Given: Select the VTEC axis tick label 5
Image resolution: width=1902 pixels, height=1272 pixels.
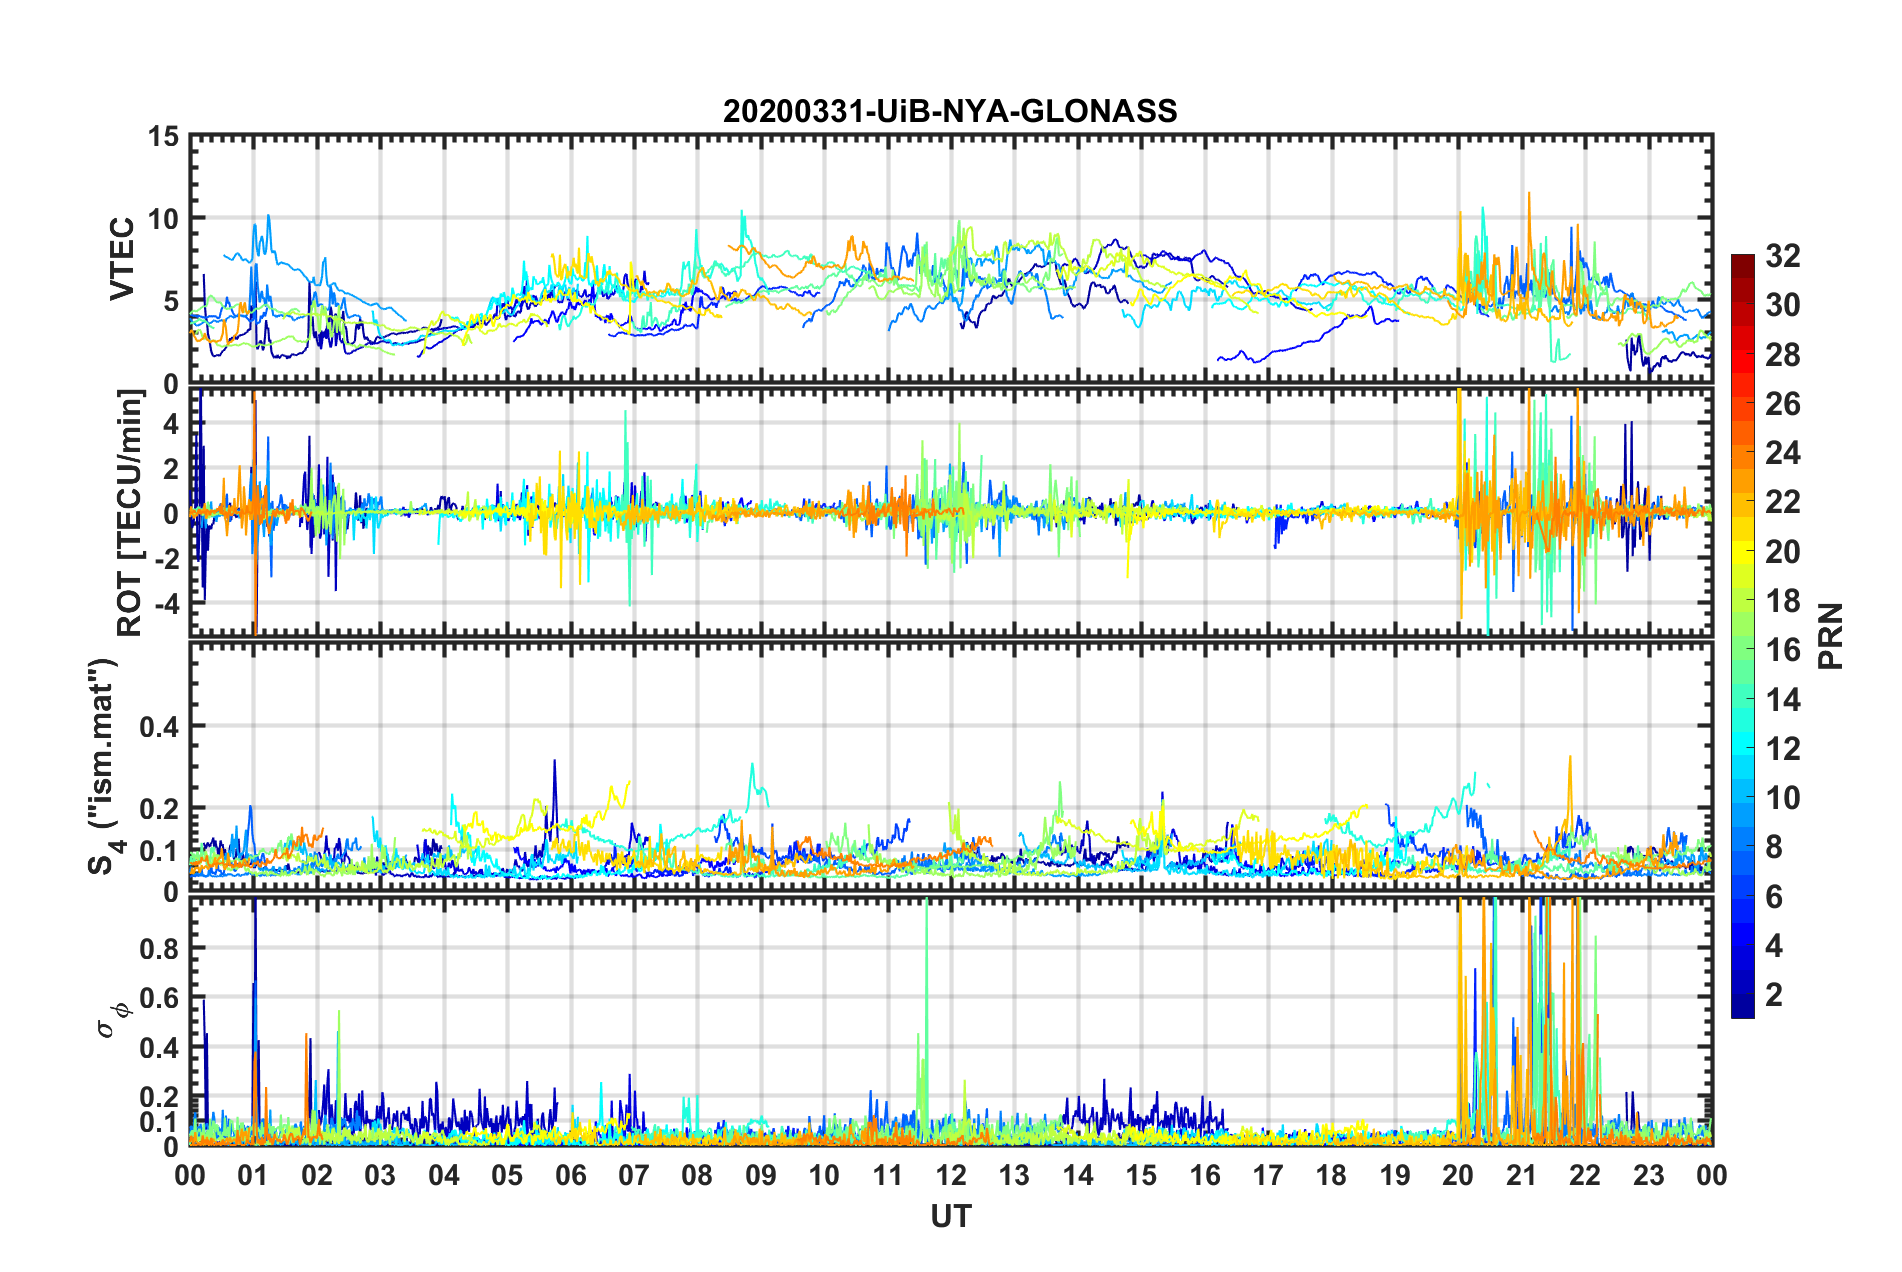Looking at the screenshot, I should point(171,301).
